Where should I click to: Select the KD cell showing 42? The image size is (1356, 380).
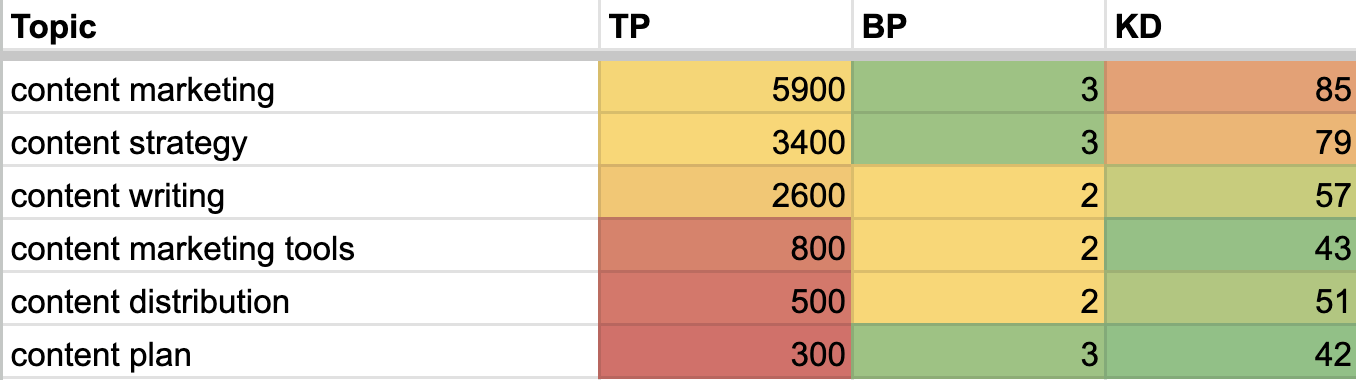[1231, 354]
